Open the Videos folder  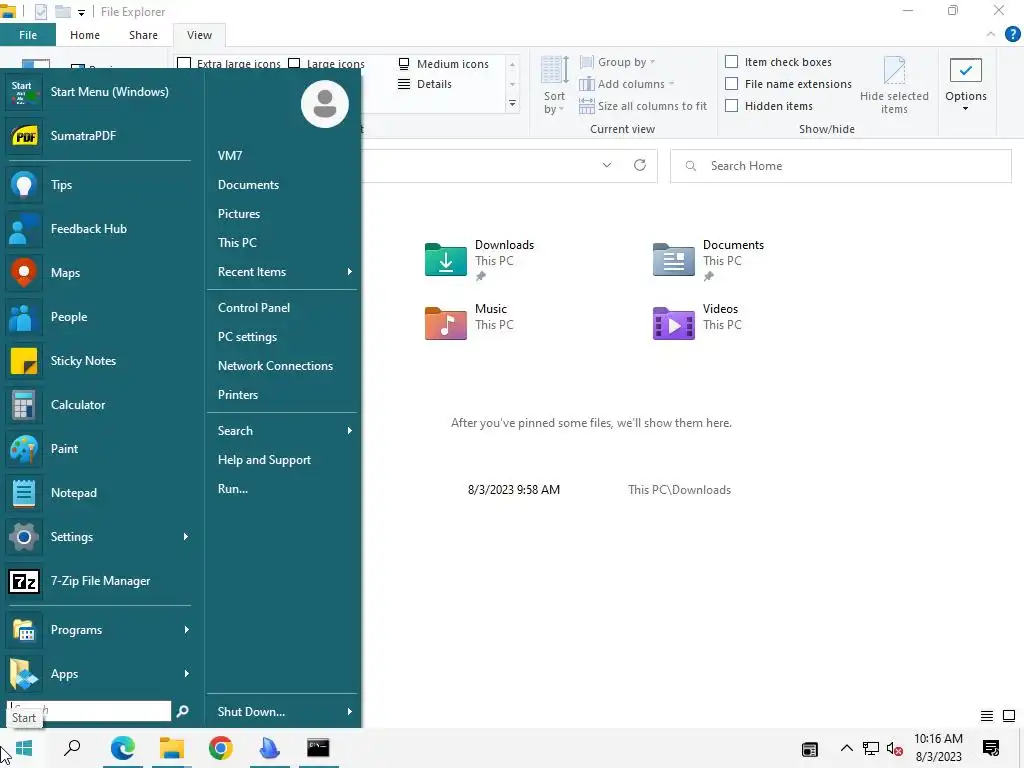[696, 323]
